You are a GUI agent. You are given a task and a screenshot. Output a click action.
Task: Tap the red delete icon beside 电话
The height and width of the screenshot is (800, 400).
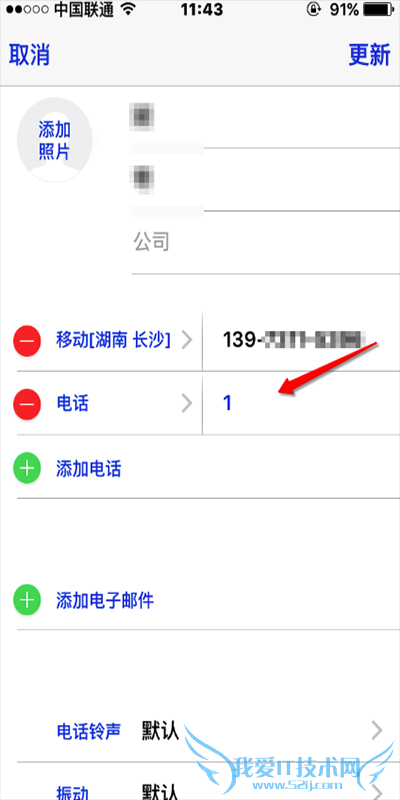(x=27, y=404)
